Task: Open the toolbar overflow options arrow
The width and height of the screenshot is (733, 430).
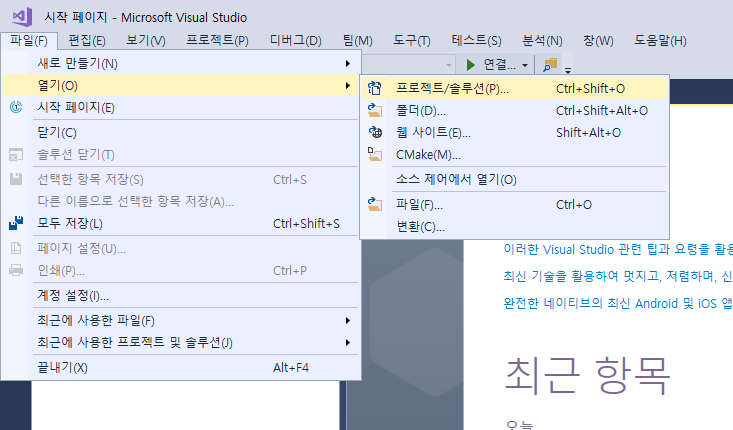Action: coord(568,71)
